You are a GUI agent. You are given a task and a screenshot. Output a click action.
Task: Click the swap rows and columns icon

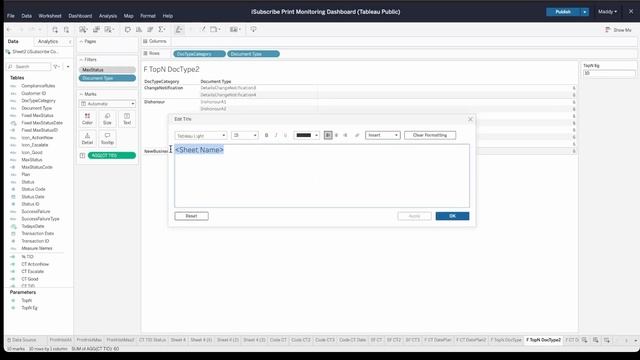(x=128, y=29)
